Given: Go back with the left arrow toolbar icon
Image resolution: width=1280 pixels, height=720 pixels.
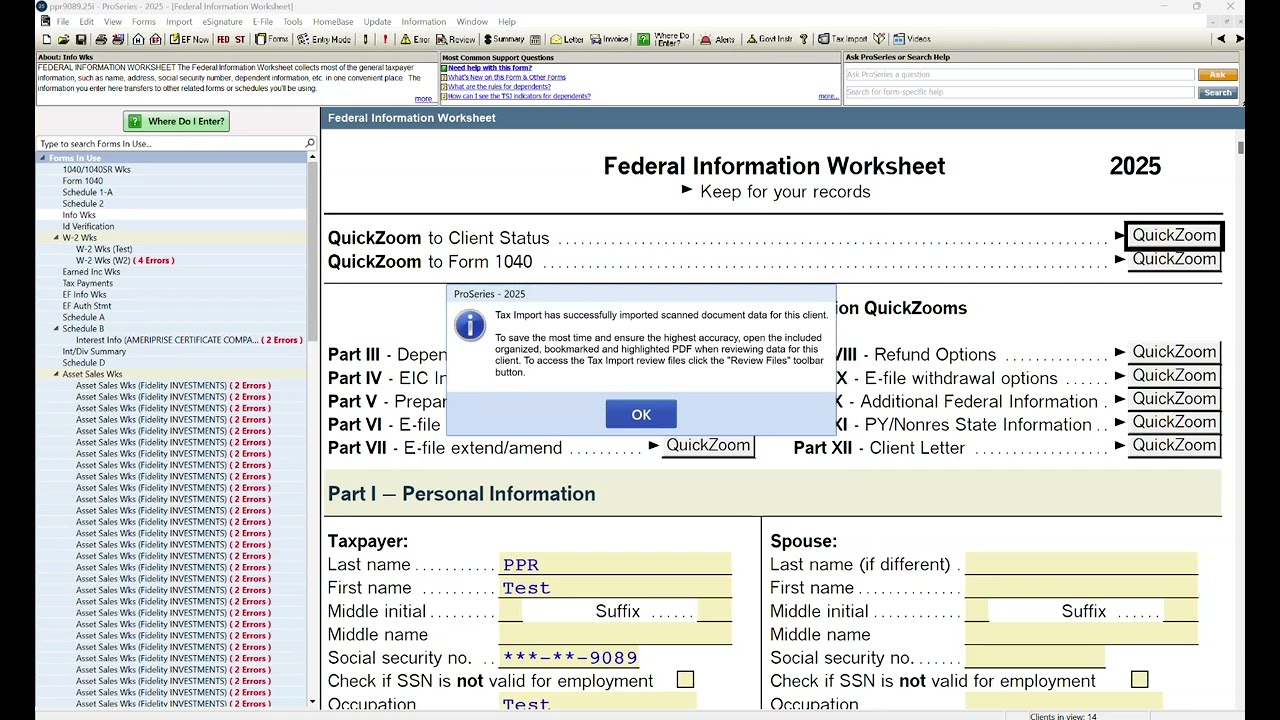Looking at the screenshot, I should tap(1221, 39).
